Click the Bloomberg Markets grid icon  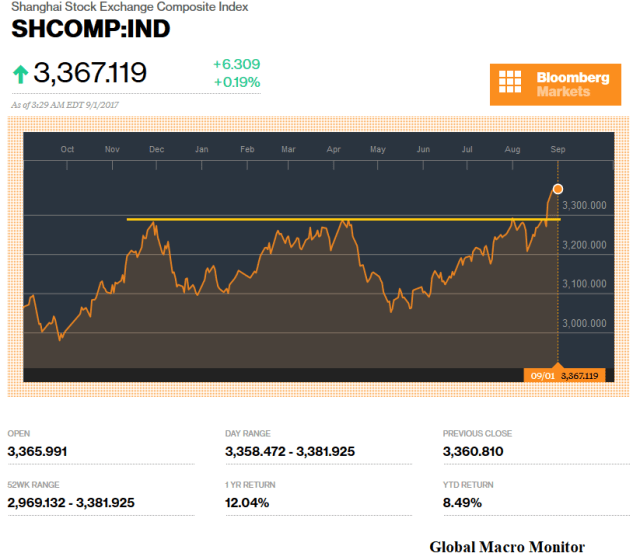[511, 84]
